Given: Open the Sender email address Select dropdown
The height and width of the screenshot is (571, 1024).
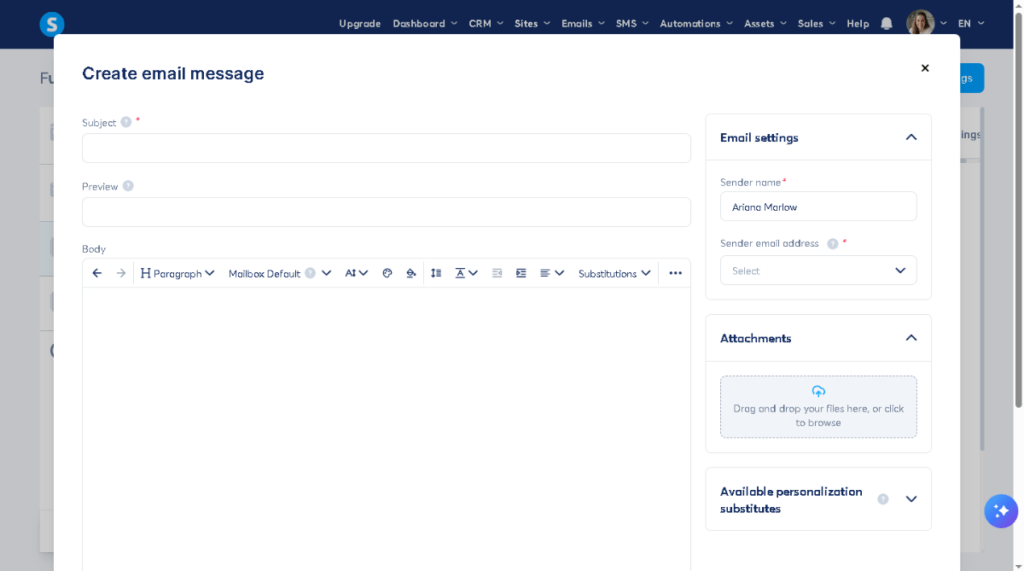Looking at the screenshot, I should coord(818,270).
